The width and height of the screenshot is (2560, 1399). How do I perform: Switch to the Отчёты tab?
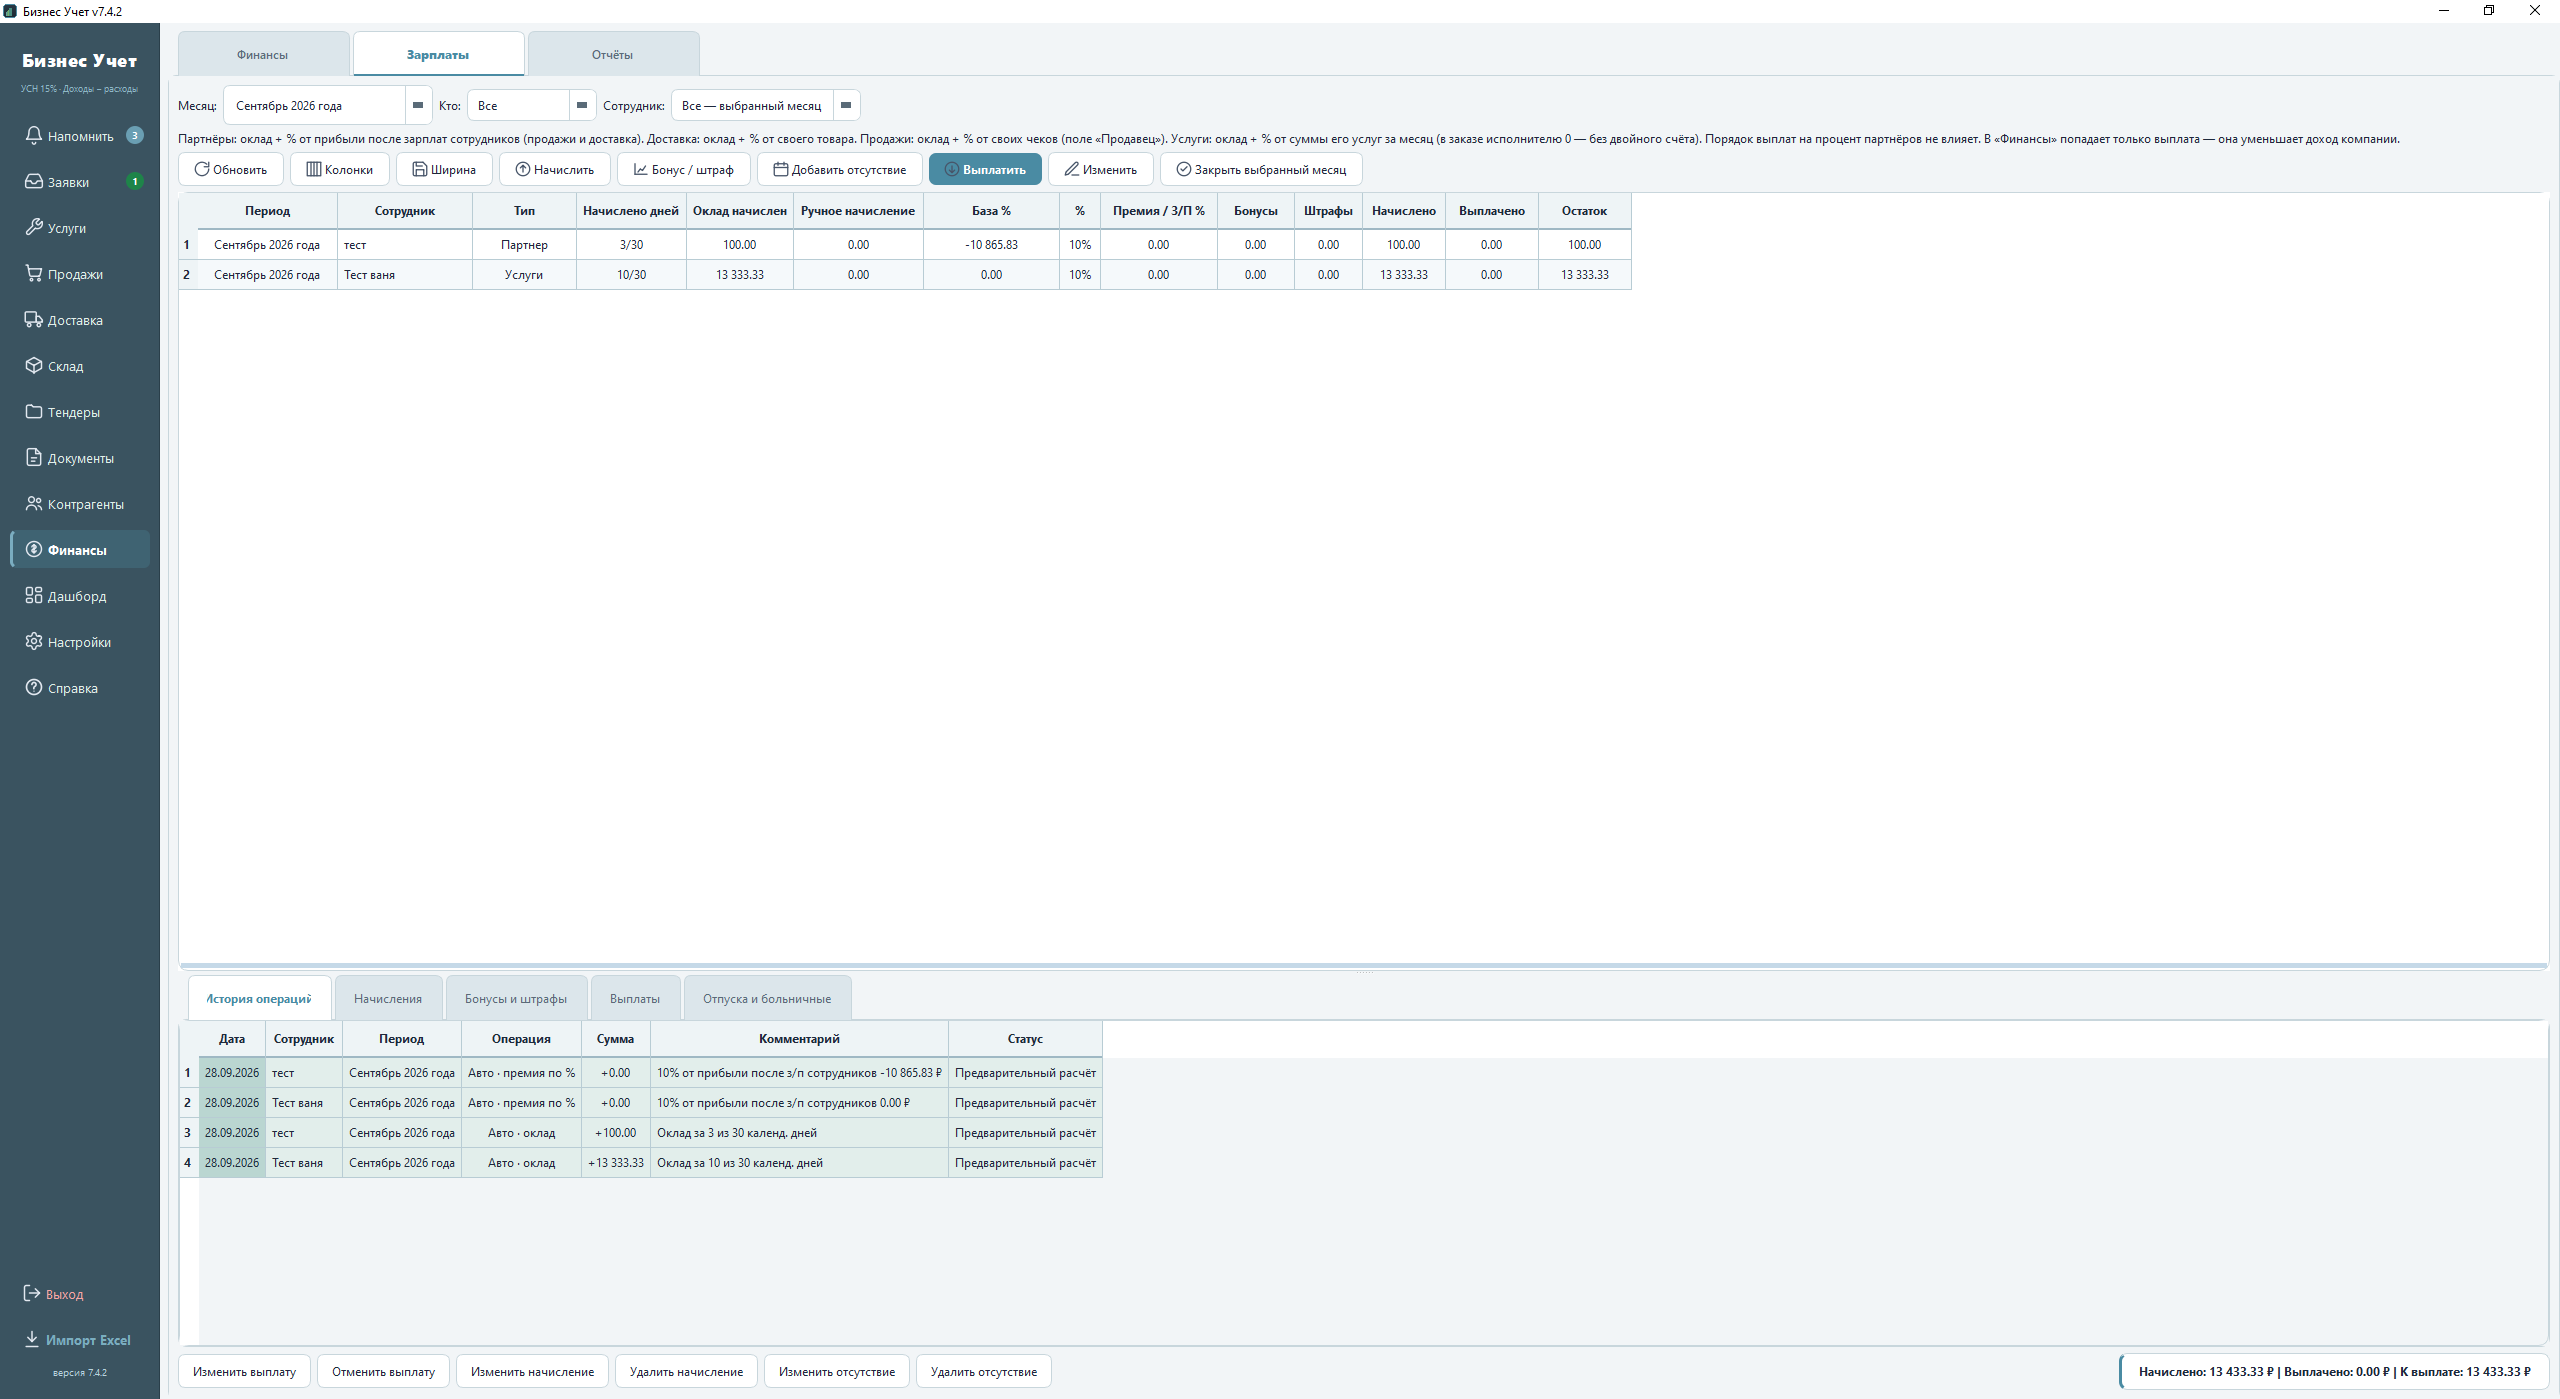(x=612, y=54)
